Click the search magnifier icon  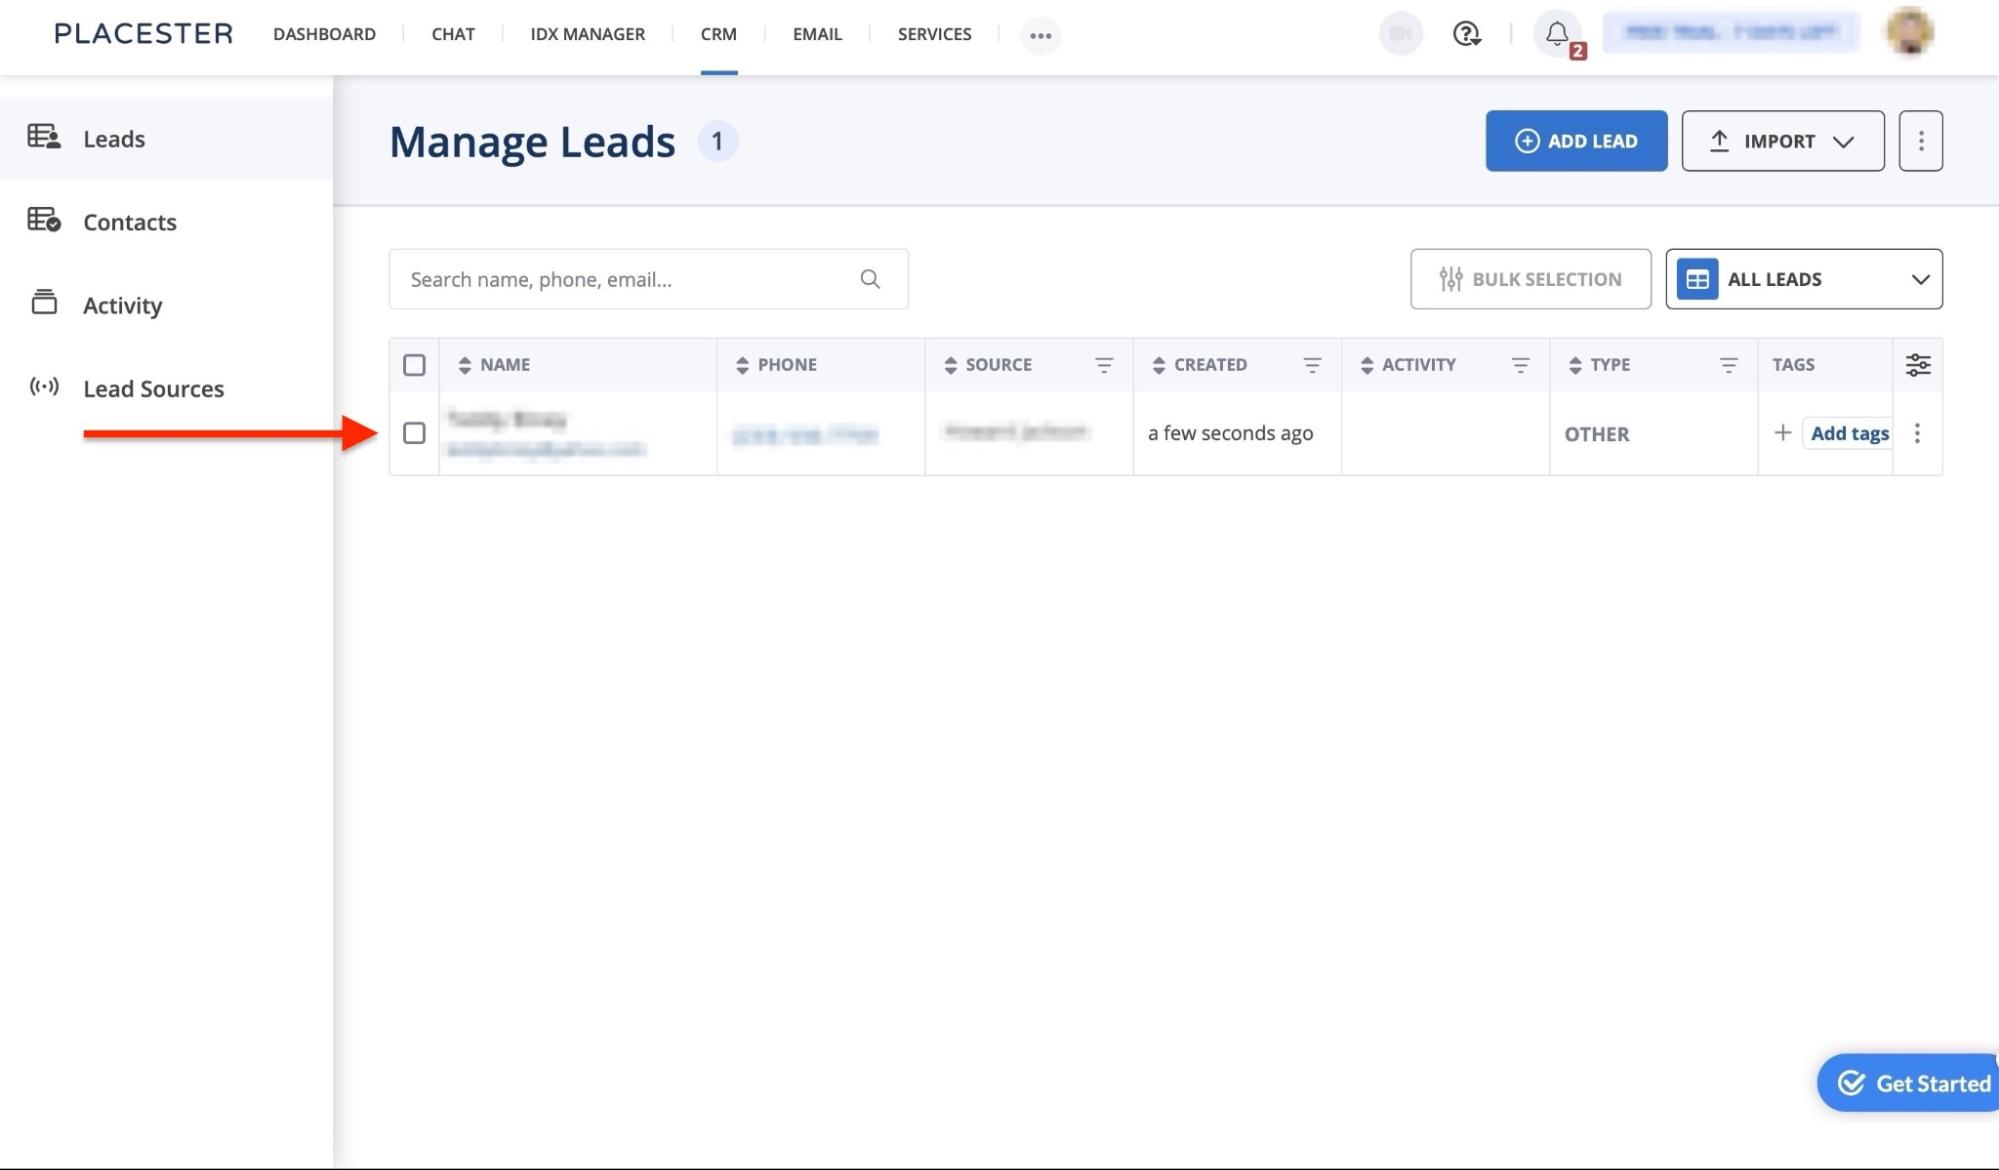tap(870, 279)
